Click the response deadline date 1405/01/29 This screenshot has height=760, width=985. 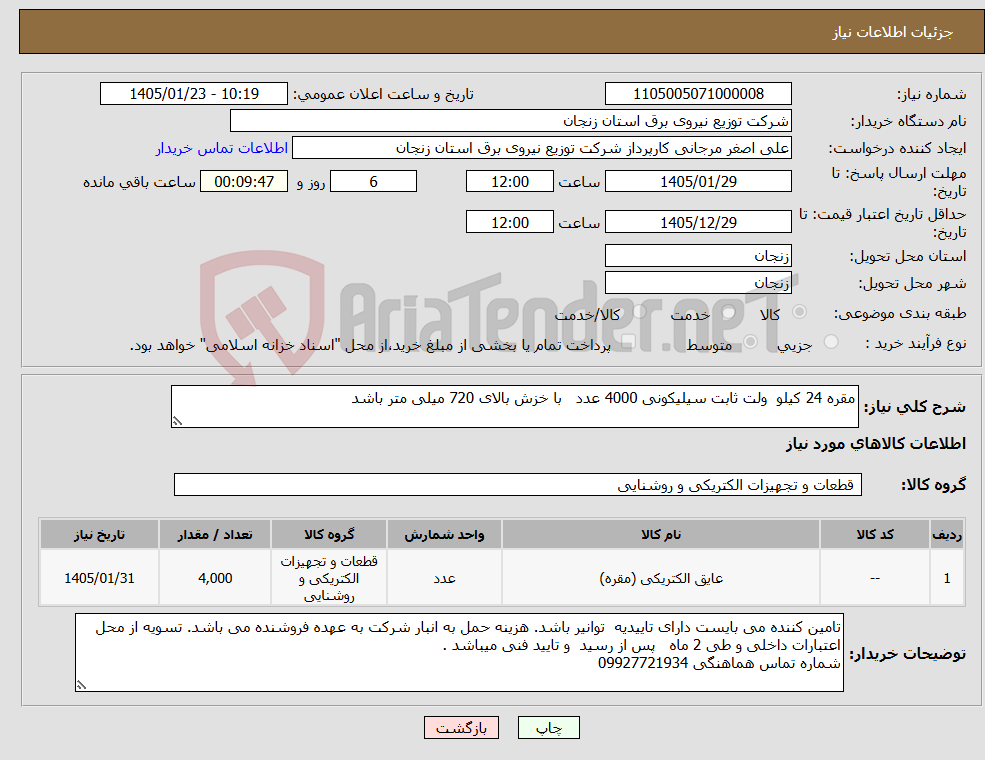(698, 182)
